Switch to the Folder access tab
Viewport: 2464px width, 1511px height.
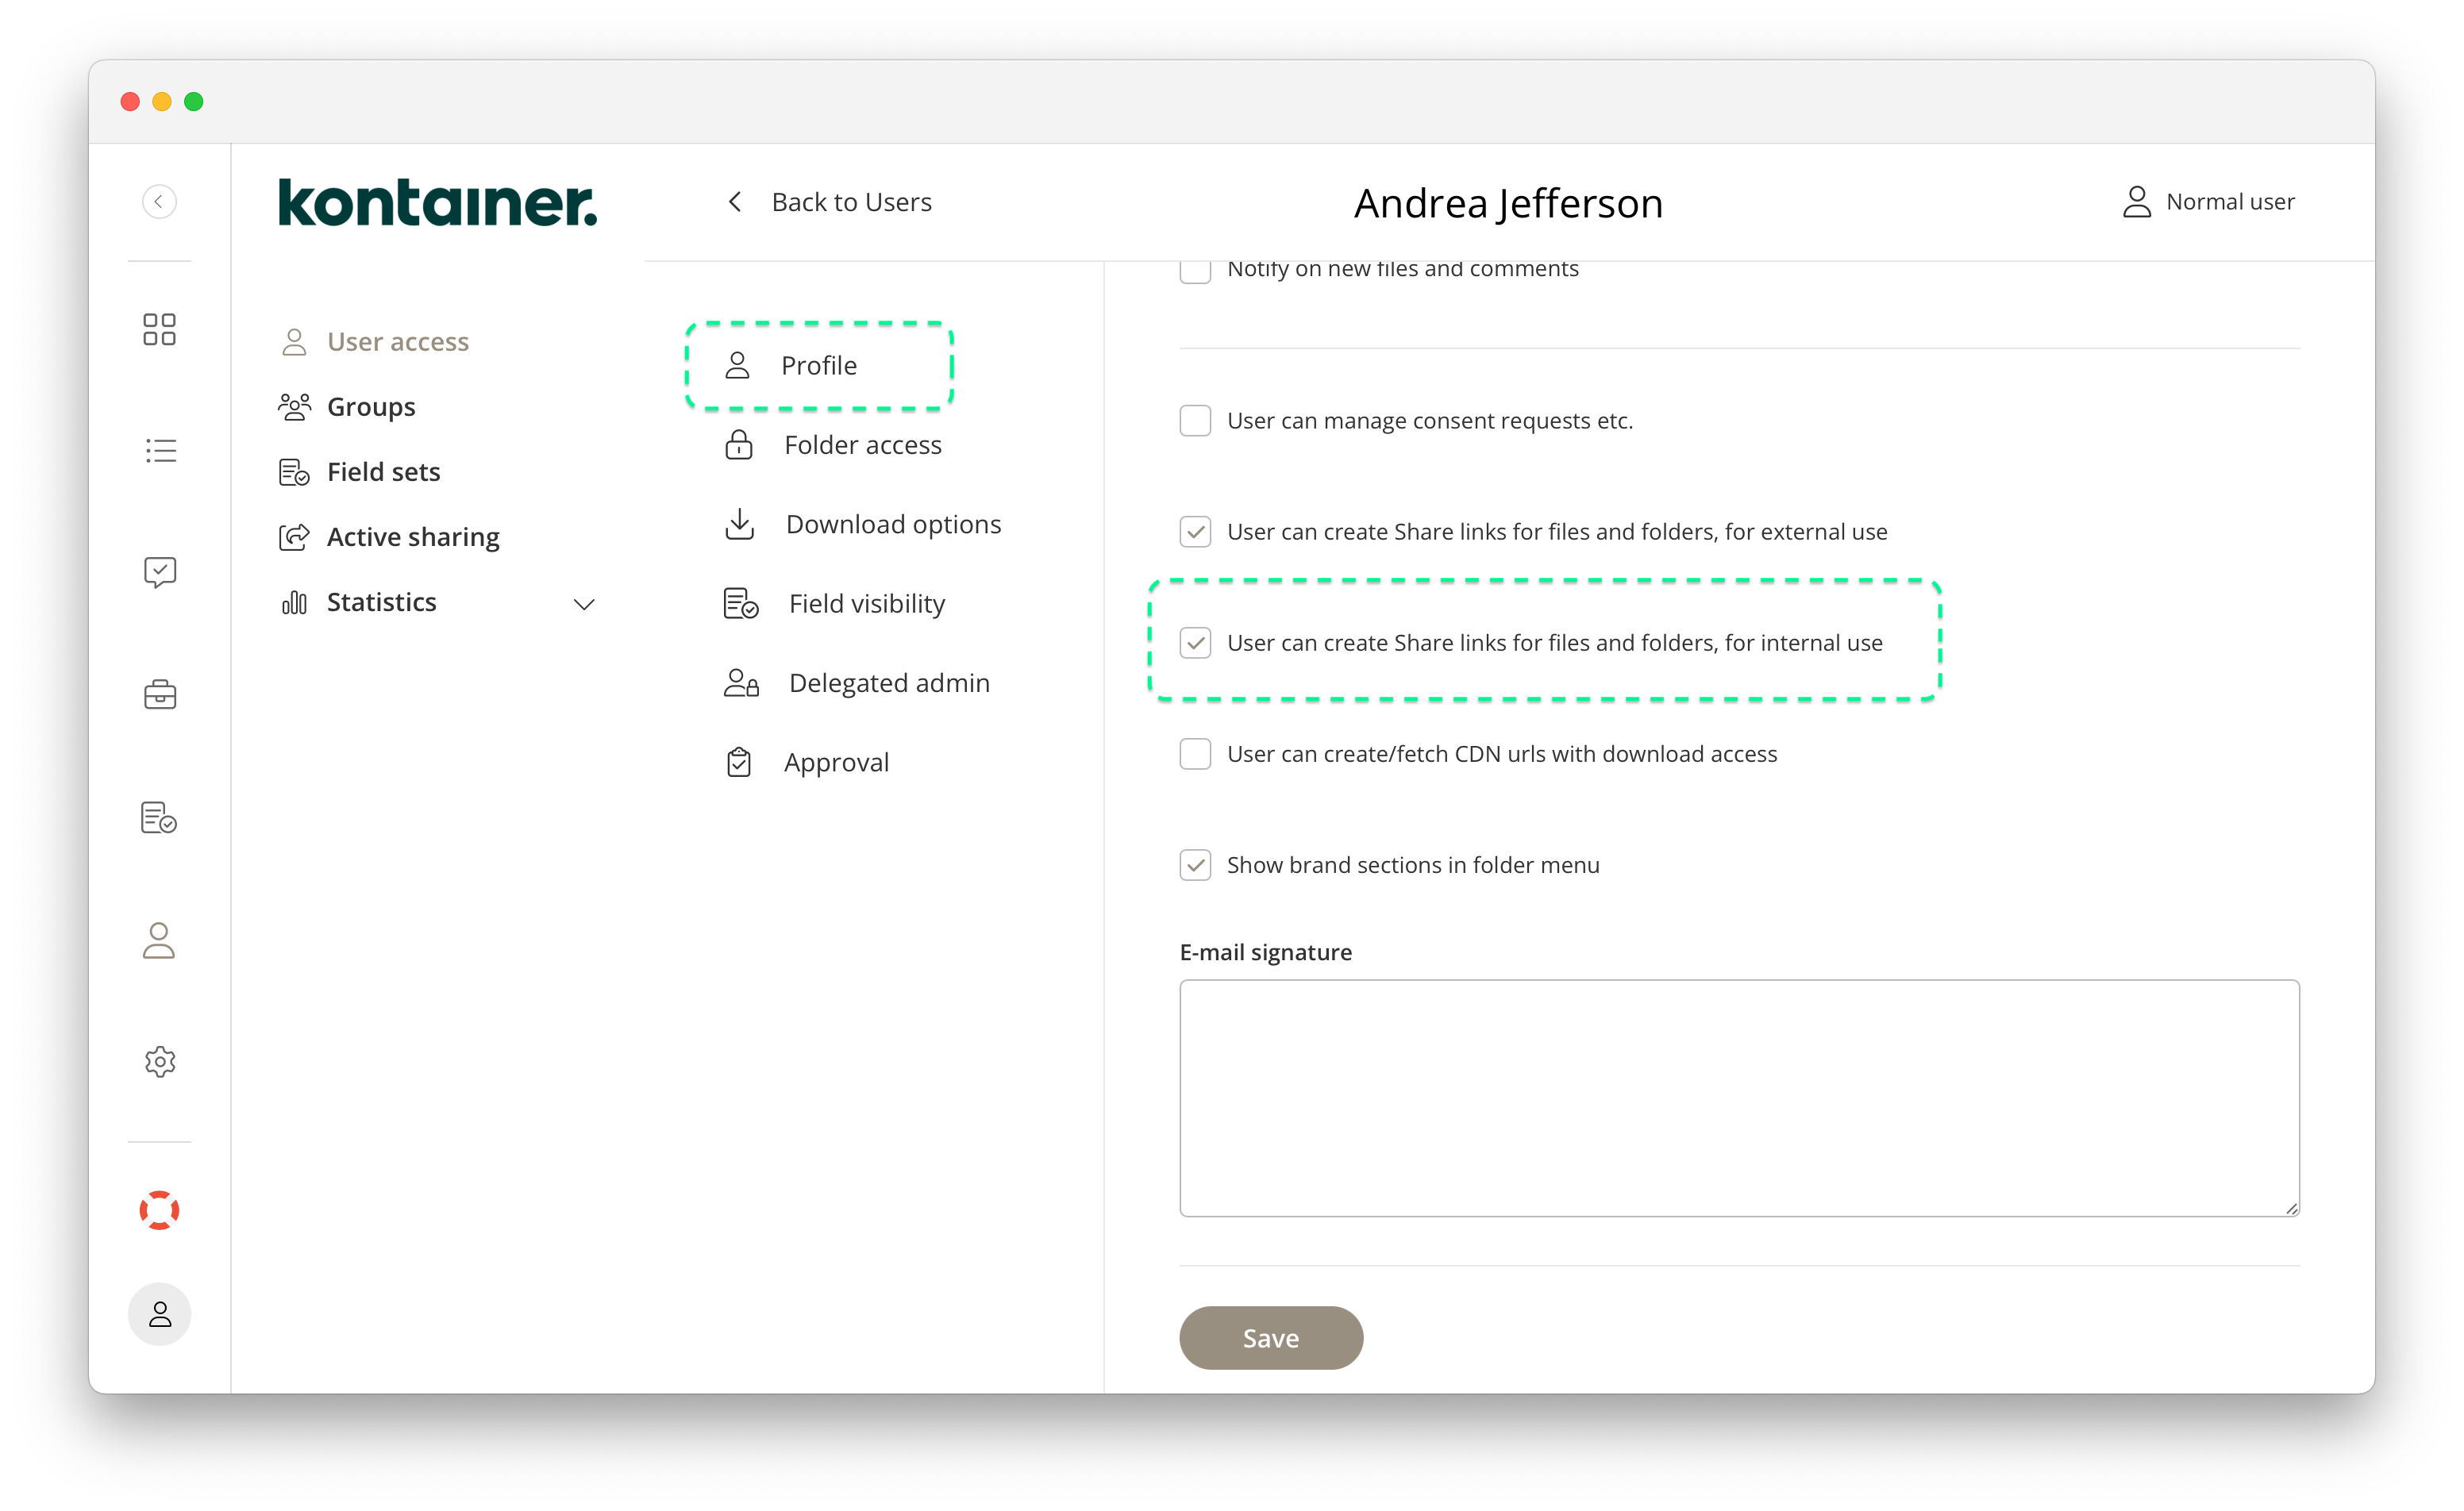point(863,445)
